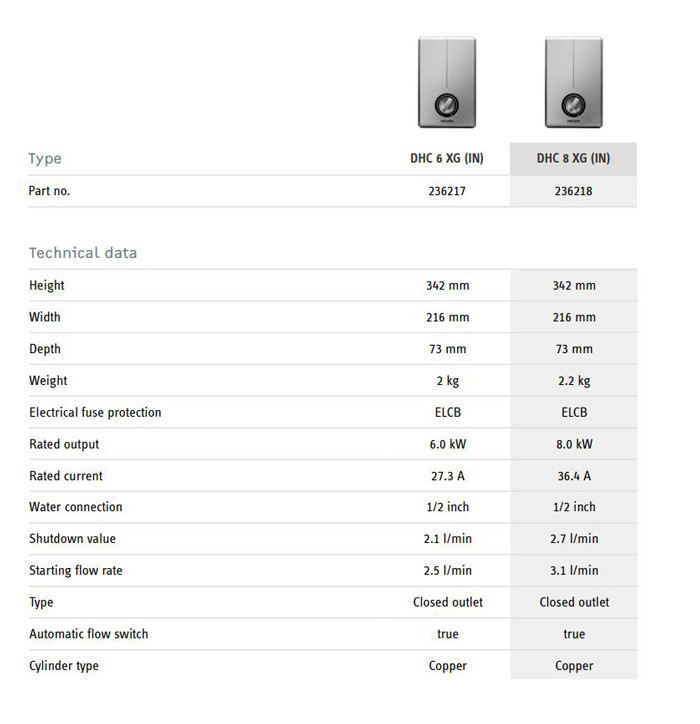Screen dimensions: 700x724
Task: Click the 2.7 l/min shutdown value
Action: coord(574,539)
